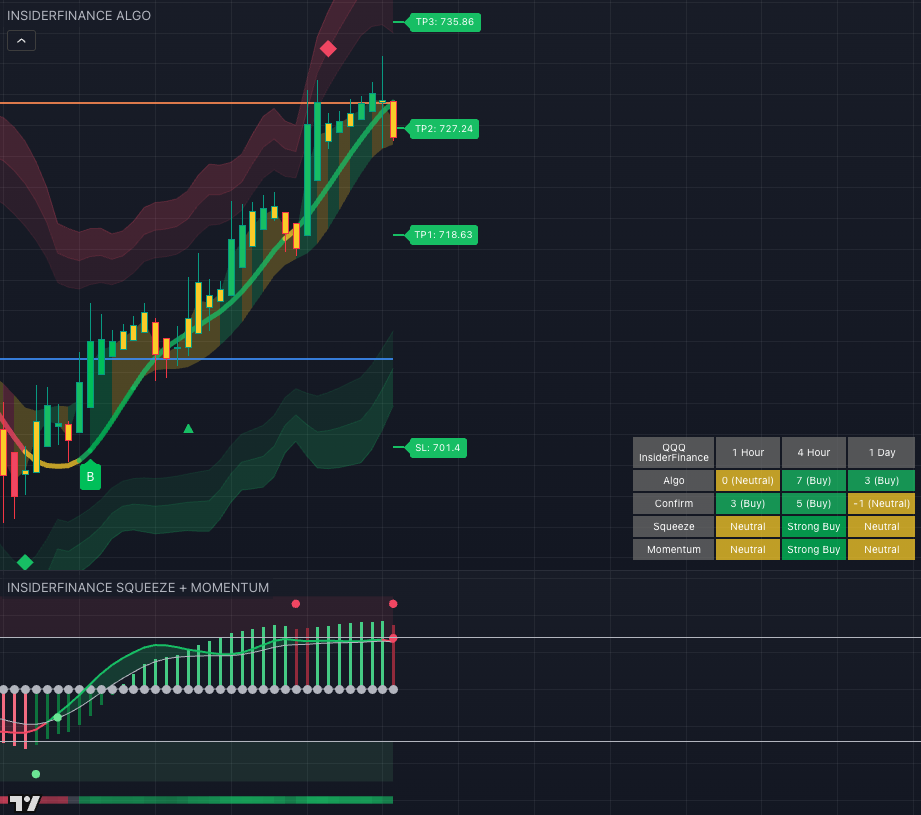Click the TP2: 727.24 price label

(443, 129)
